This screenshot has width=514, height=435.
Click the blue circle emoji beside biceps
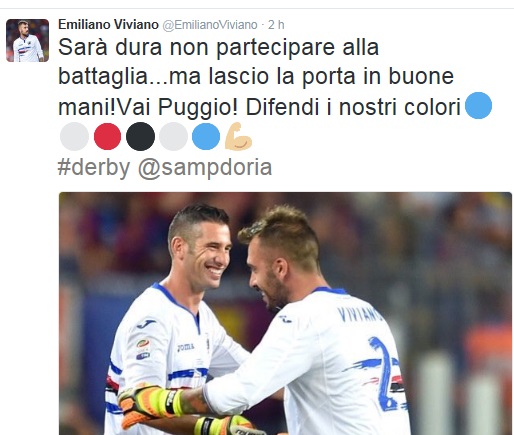[x=206, y=136]
